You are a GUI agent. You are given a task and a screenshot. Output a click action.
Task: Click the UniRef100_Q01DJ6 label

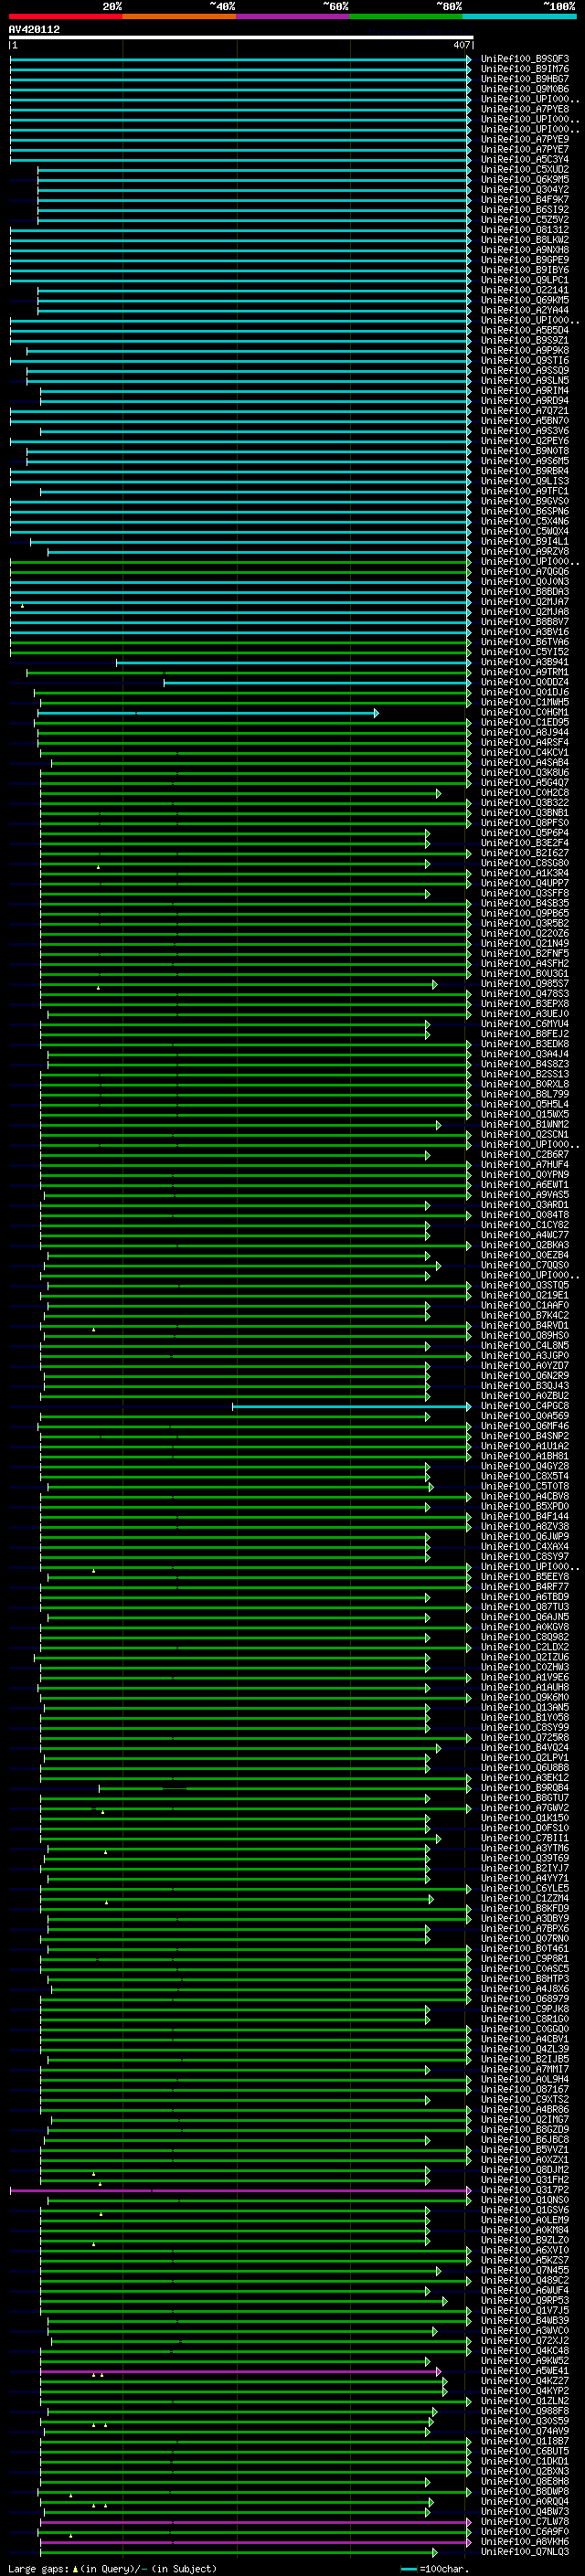click(524, 692)
